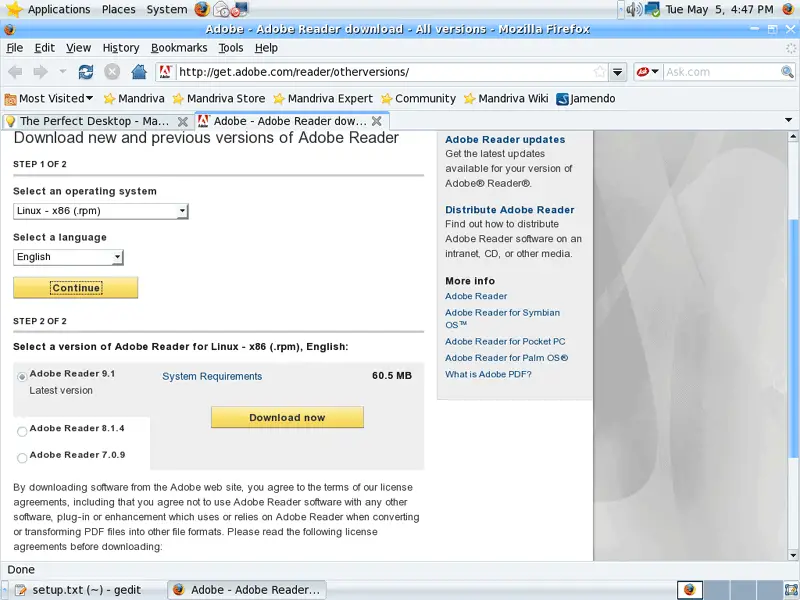
Task: Open Adobe Reader for Pocket PC link
Action: tap(505, 341)
